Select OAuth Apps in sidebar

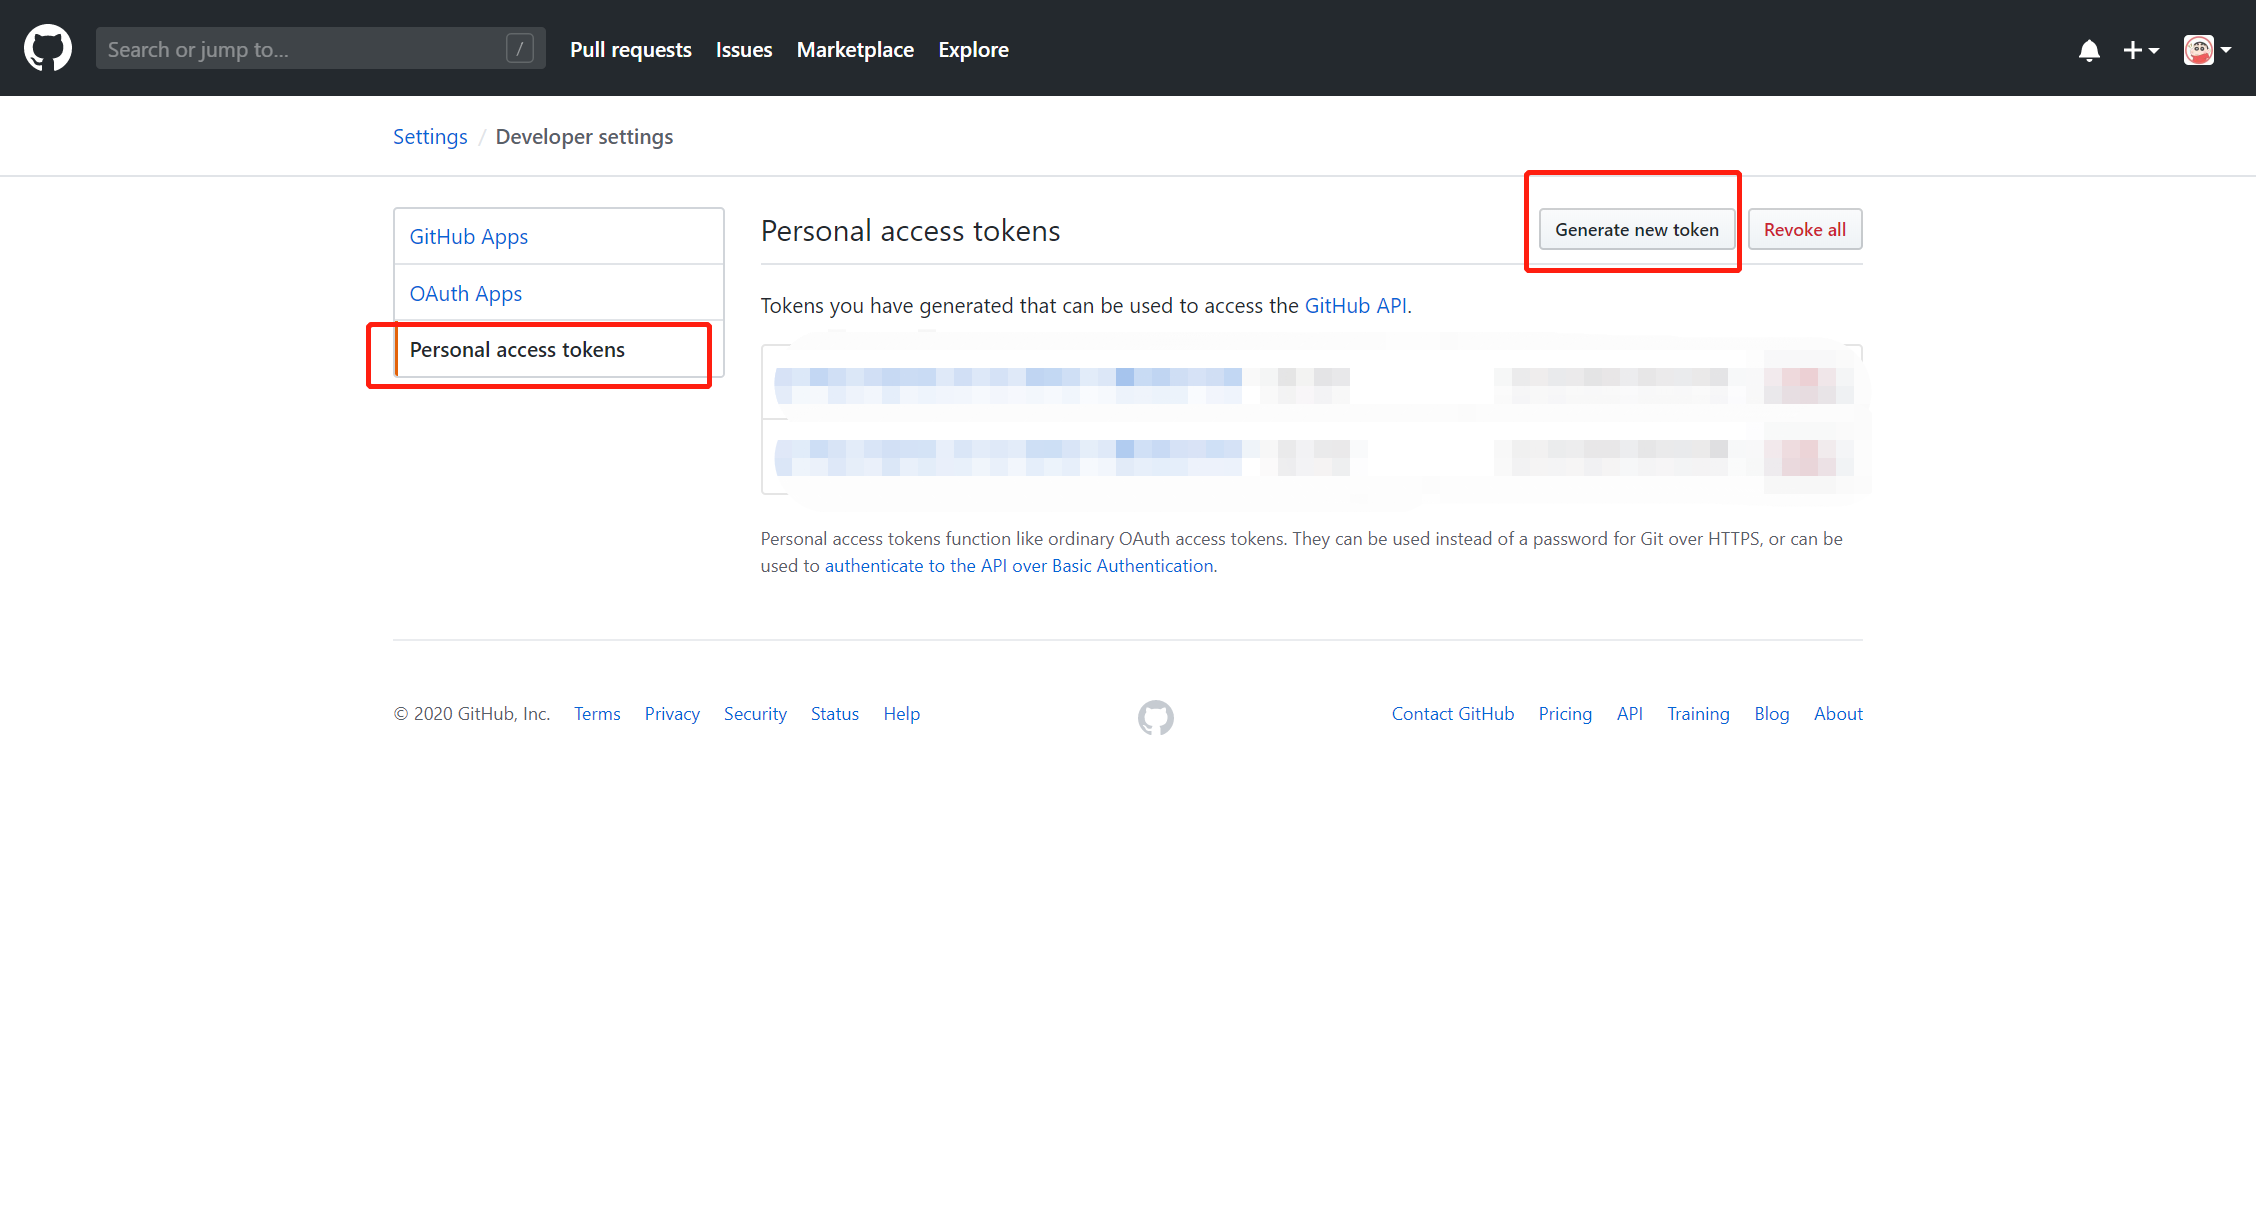tap(465, 294)
